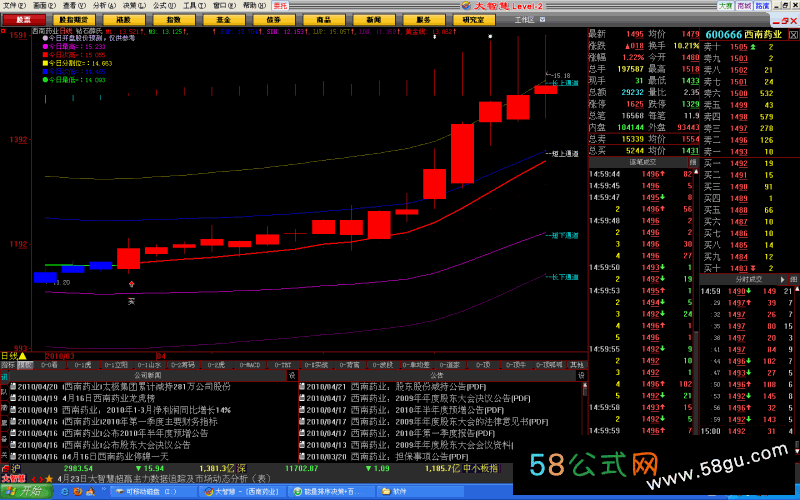Open the 公式 menu

(x=164, y=6)
